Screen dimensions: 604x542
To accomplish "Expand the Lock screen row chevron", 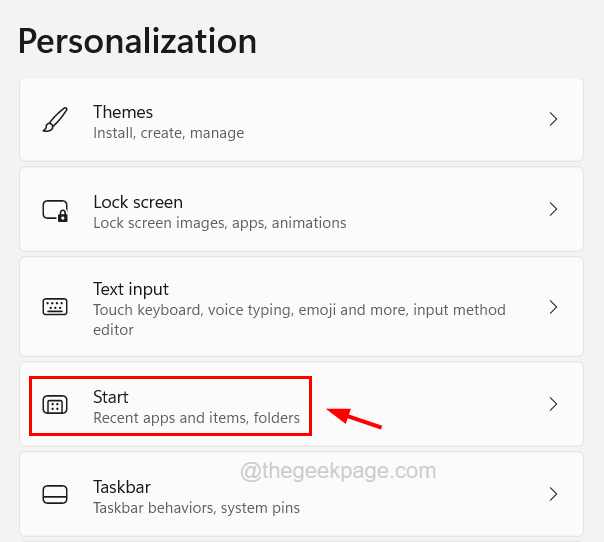I will 553,209.
